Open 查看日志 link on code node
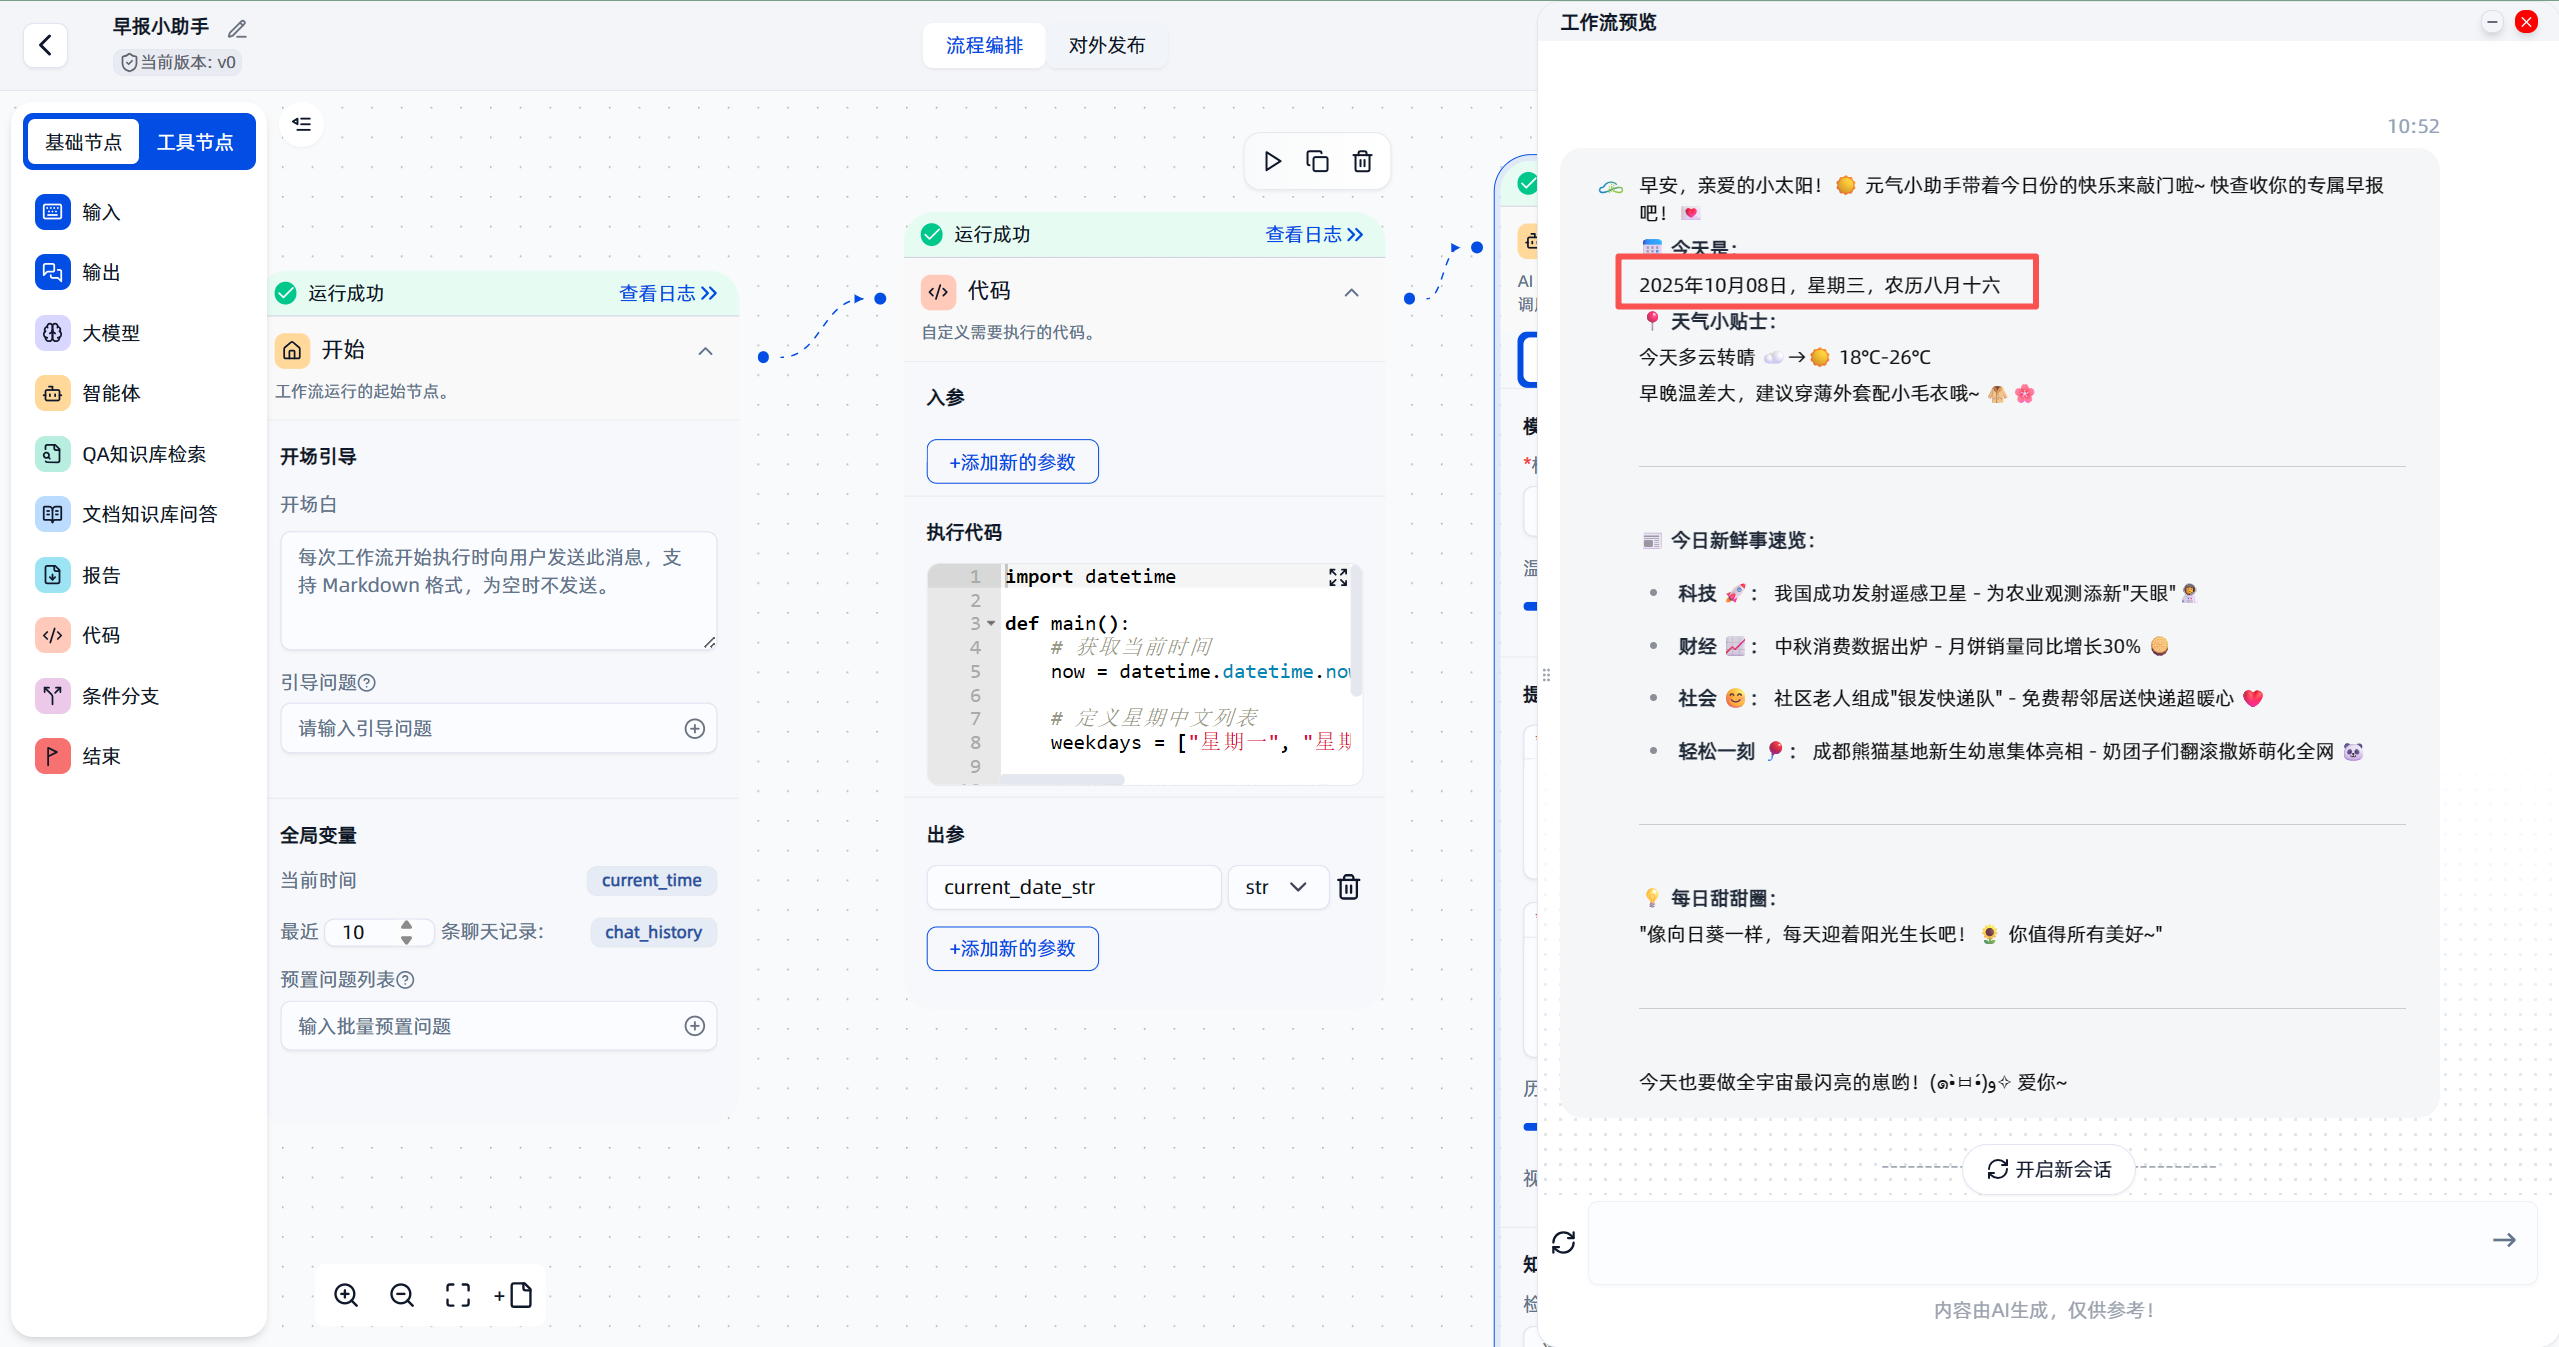Image resolution: width=2559 pixels, height=1347 pixels. coord(1314,234)
